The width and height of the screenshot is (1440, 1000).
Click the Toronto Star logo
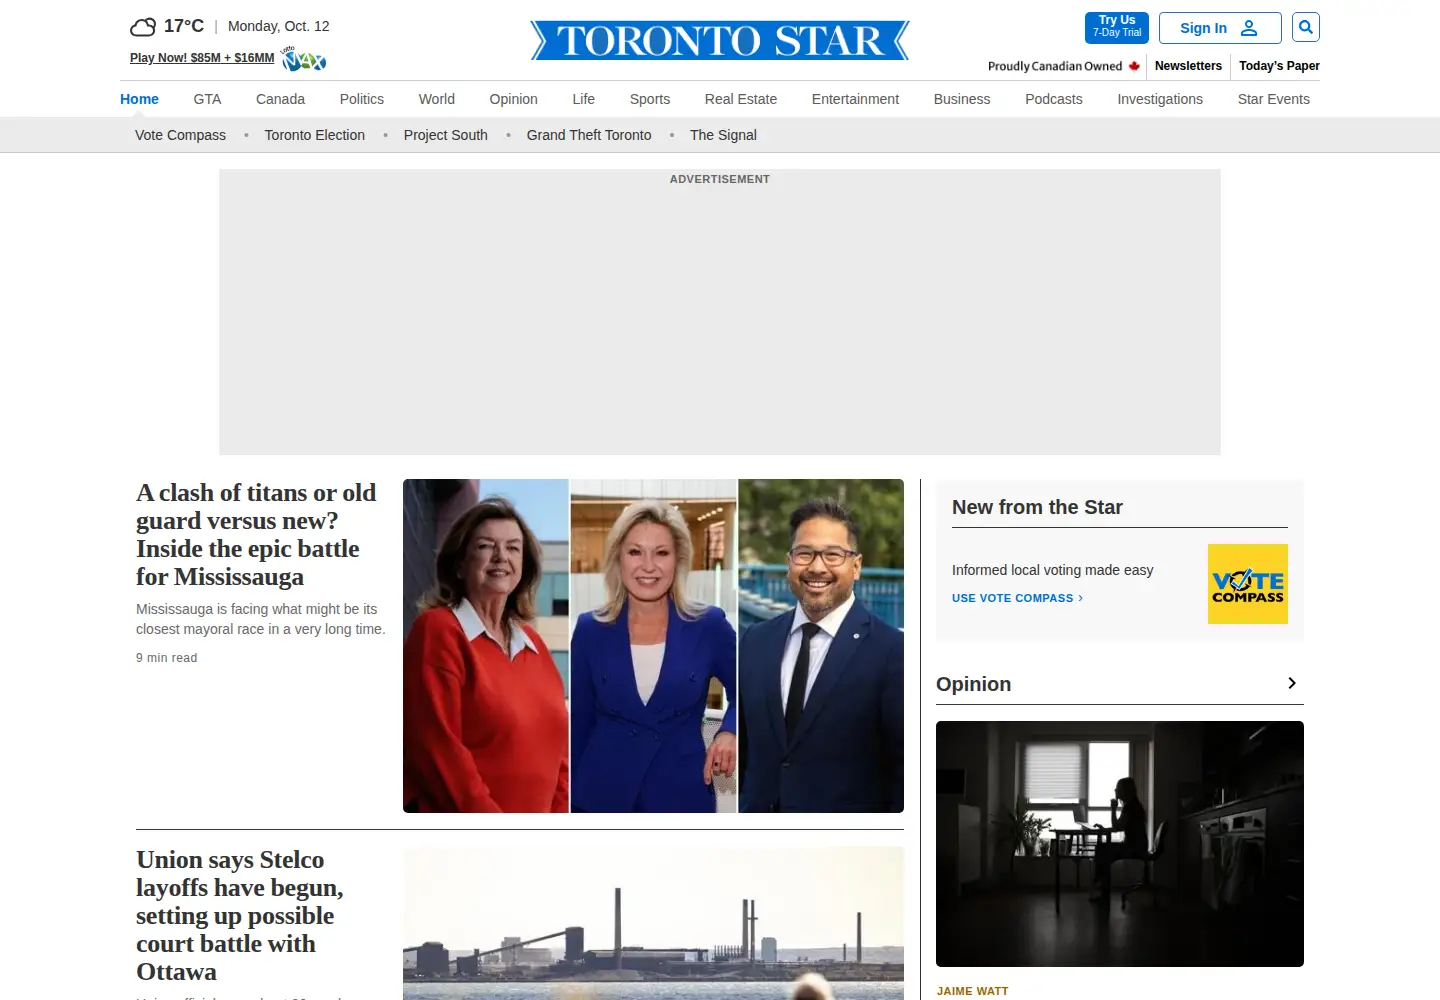point(720,40)
